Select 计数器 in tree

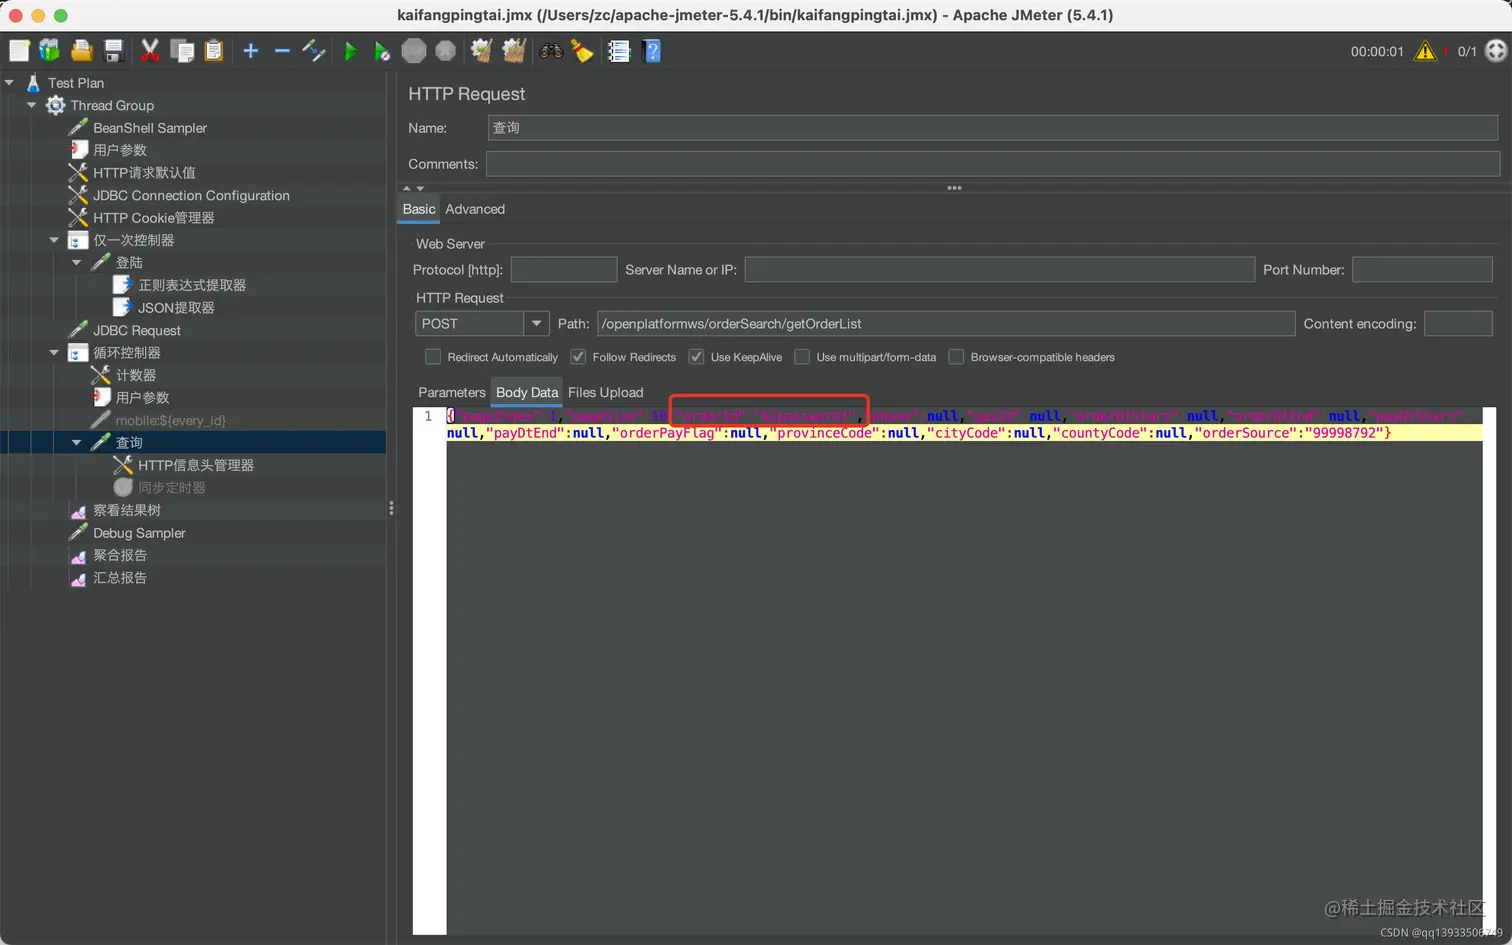[x=136, y=375]
